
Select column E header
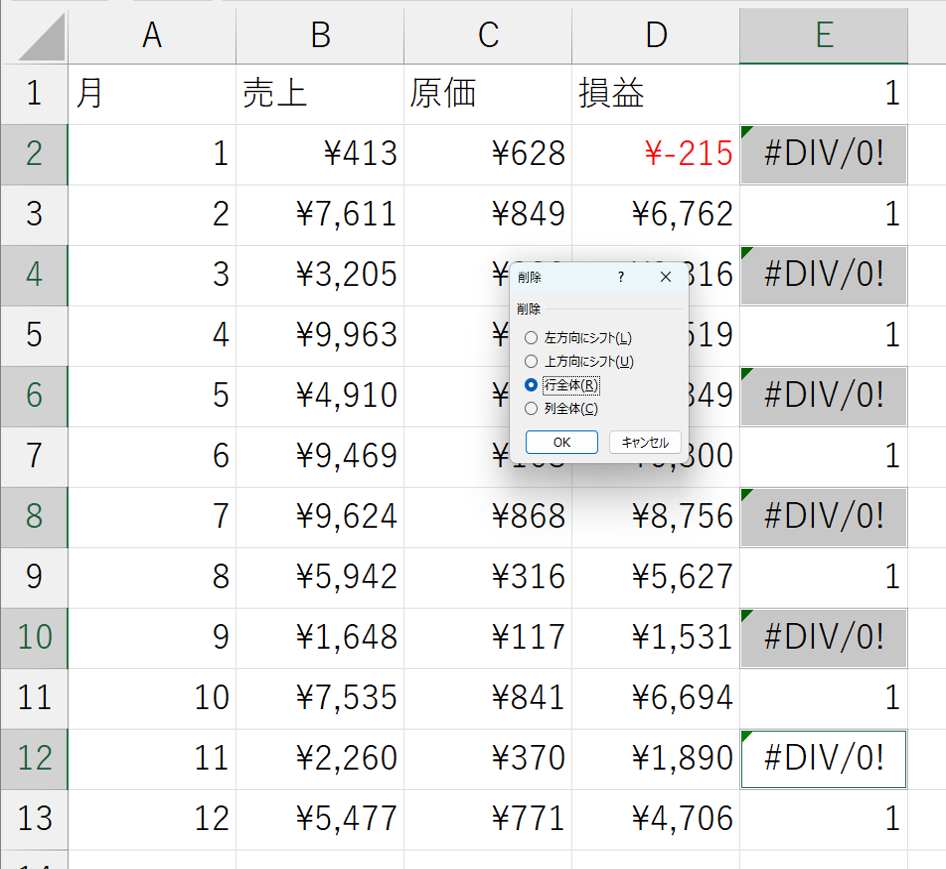tap(824, 35)
